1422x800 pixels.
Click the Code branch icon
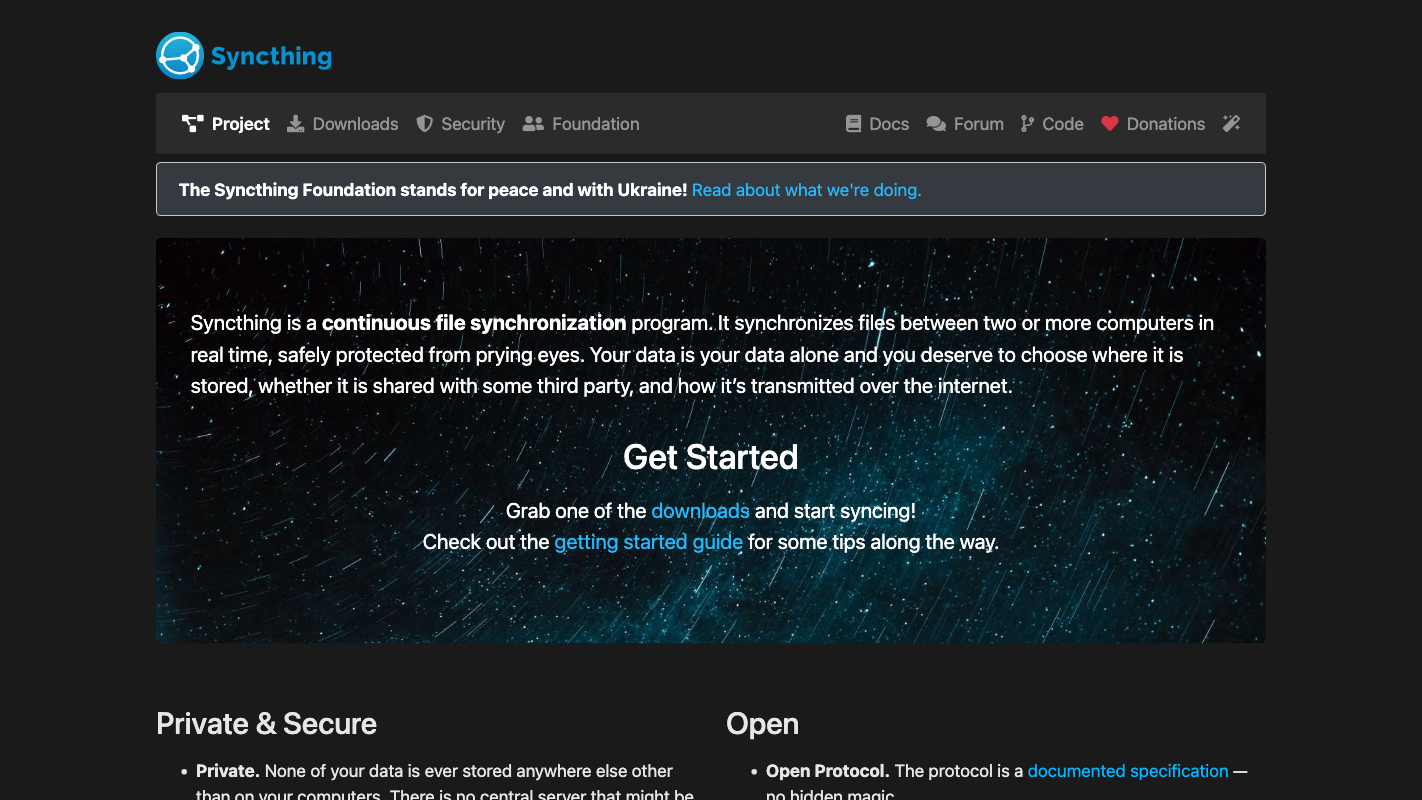1027,124
